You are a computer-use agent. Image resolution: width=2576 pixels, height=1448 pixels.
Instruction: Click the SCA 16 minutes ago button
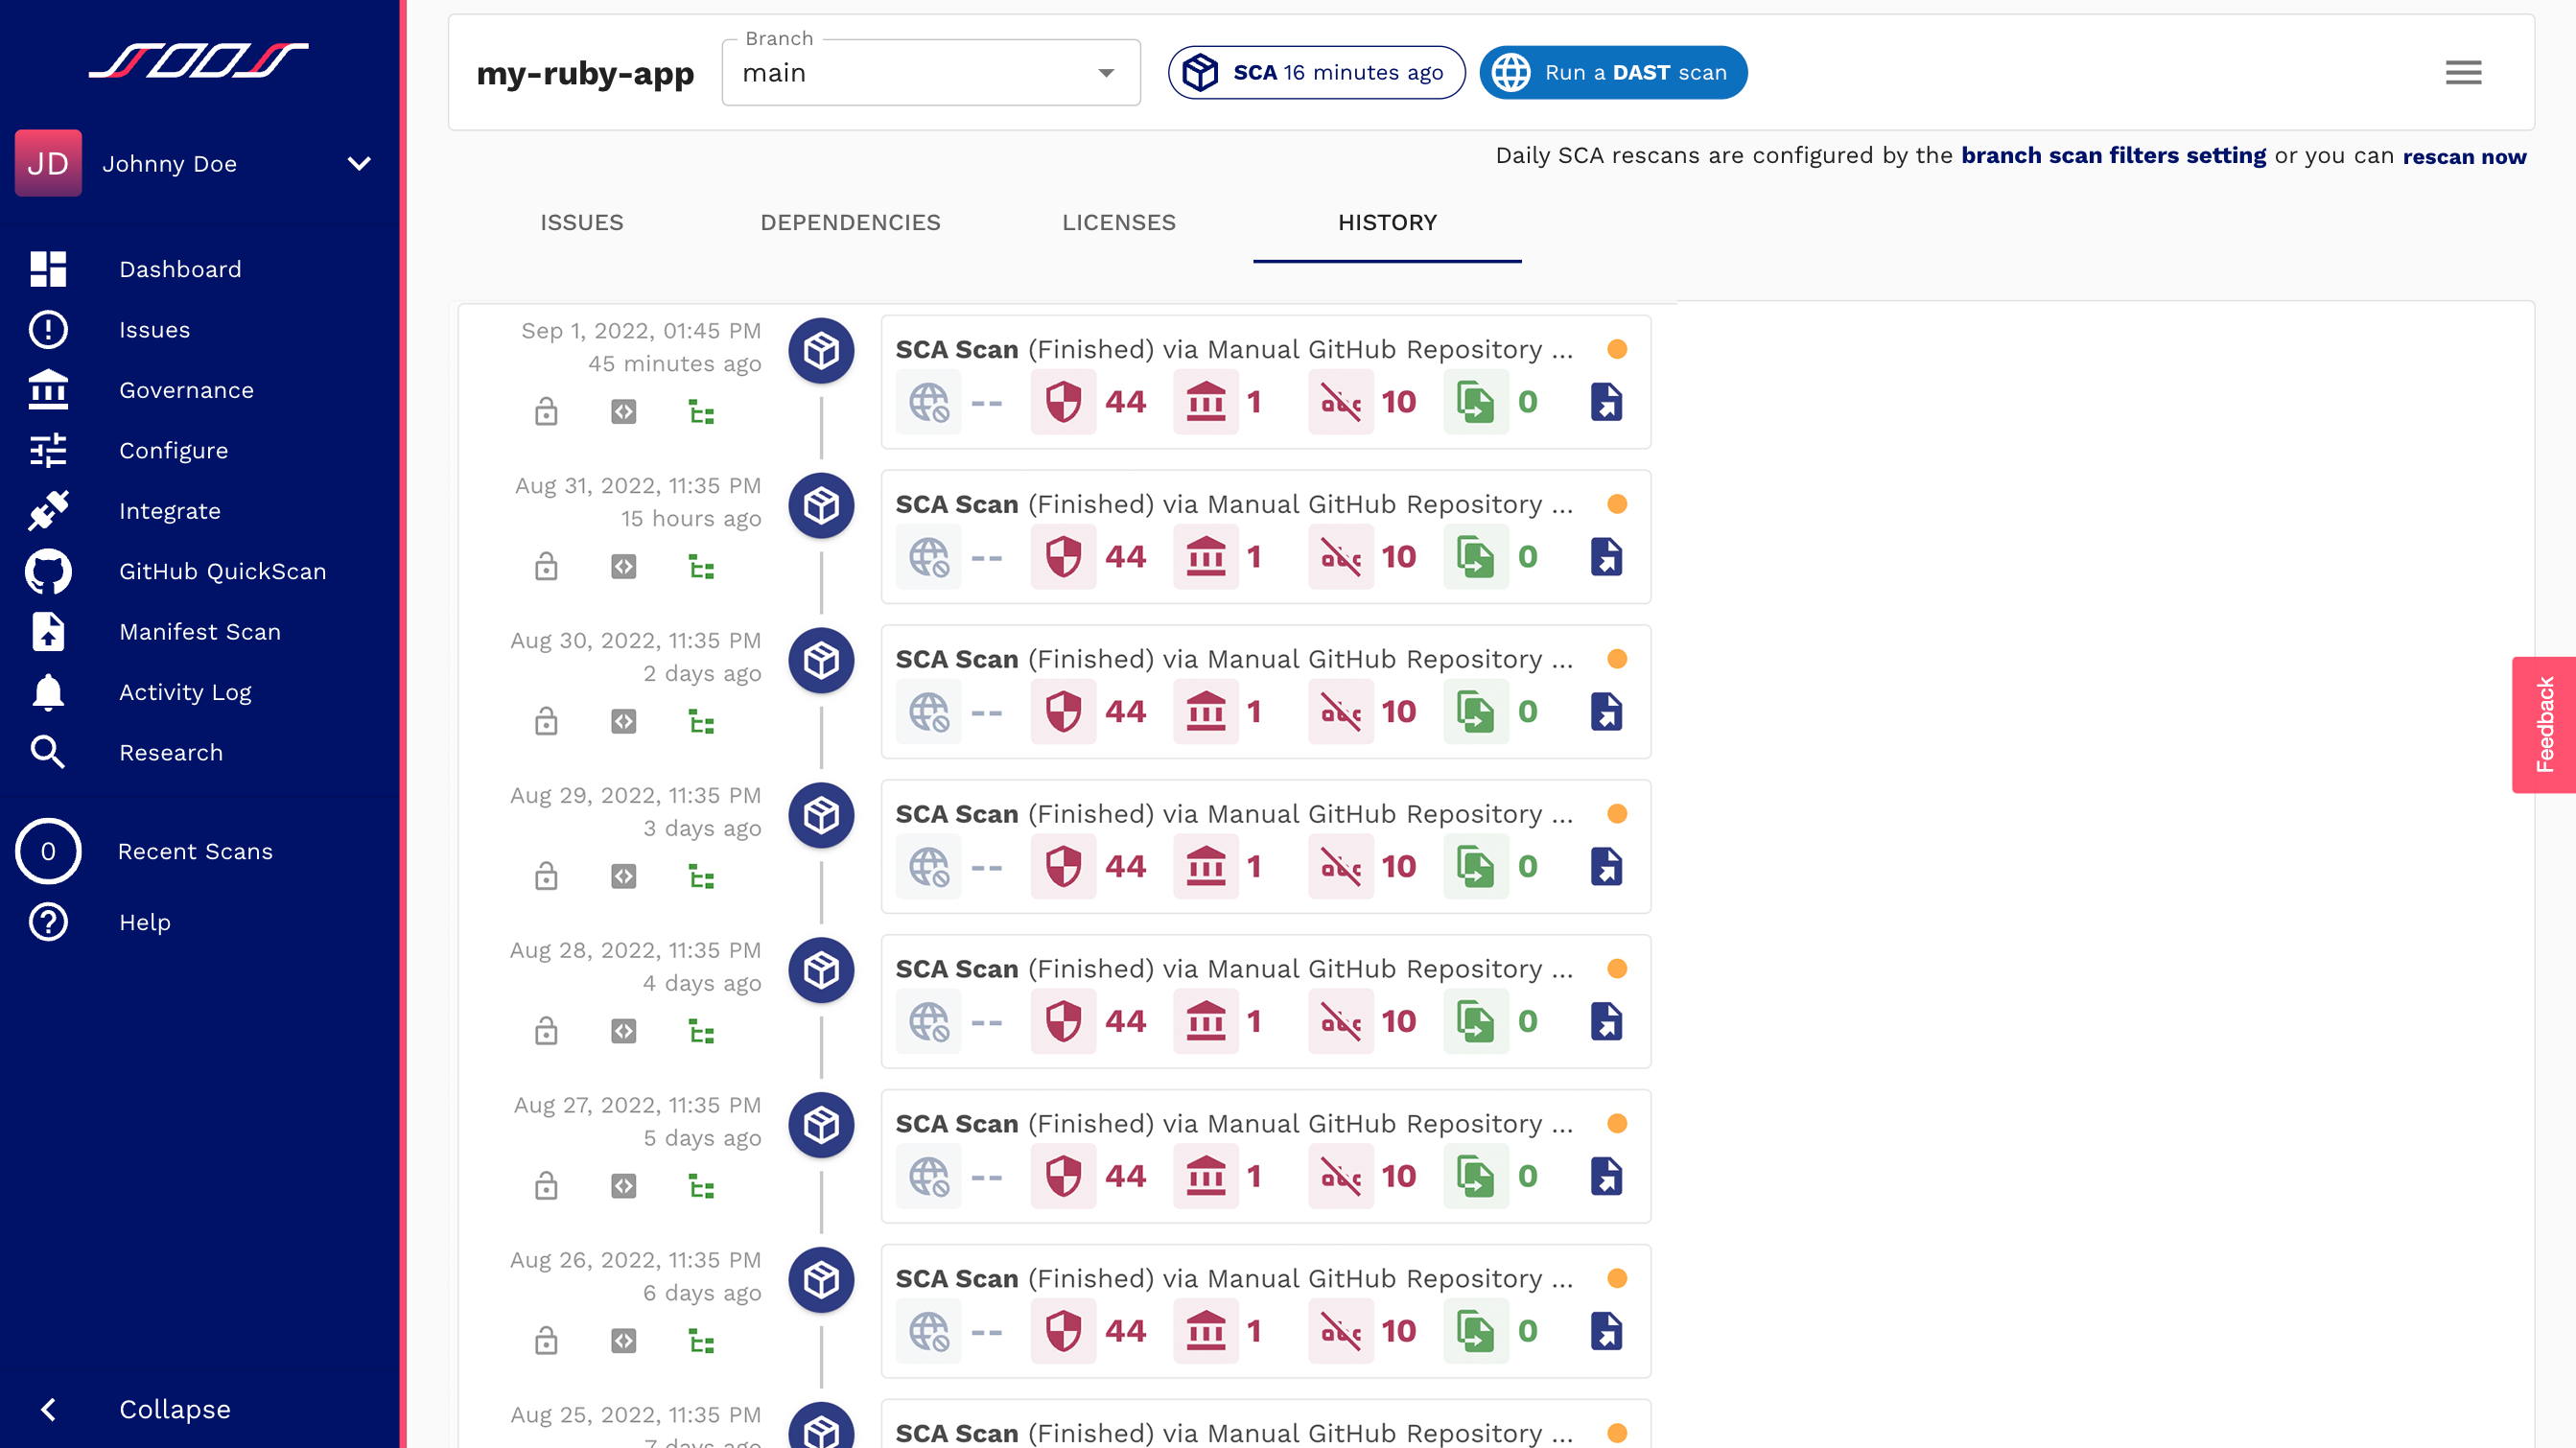tap(1316, 73)
